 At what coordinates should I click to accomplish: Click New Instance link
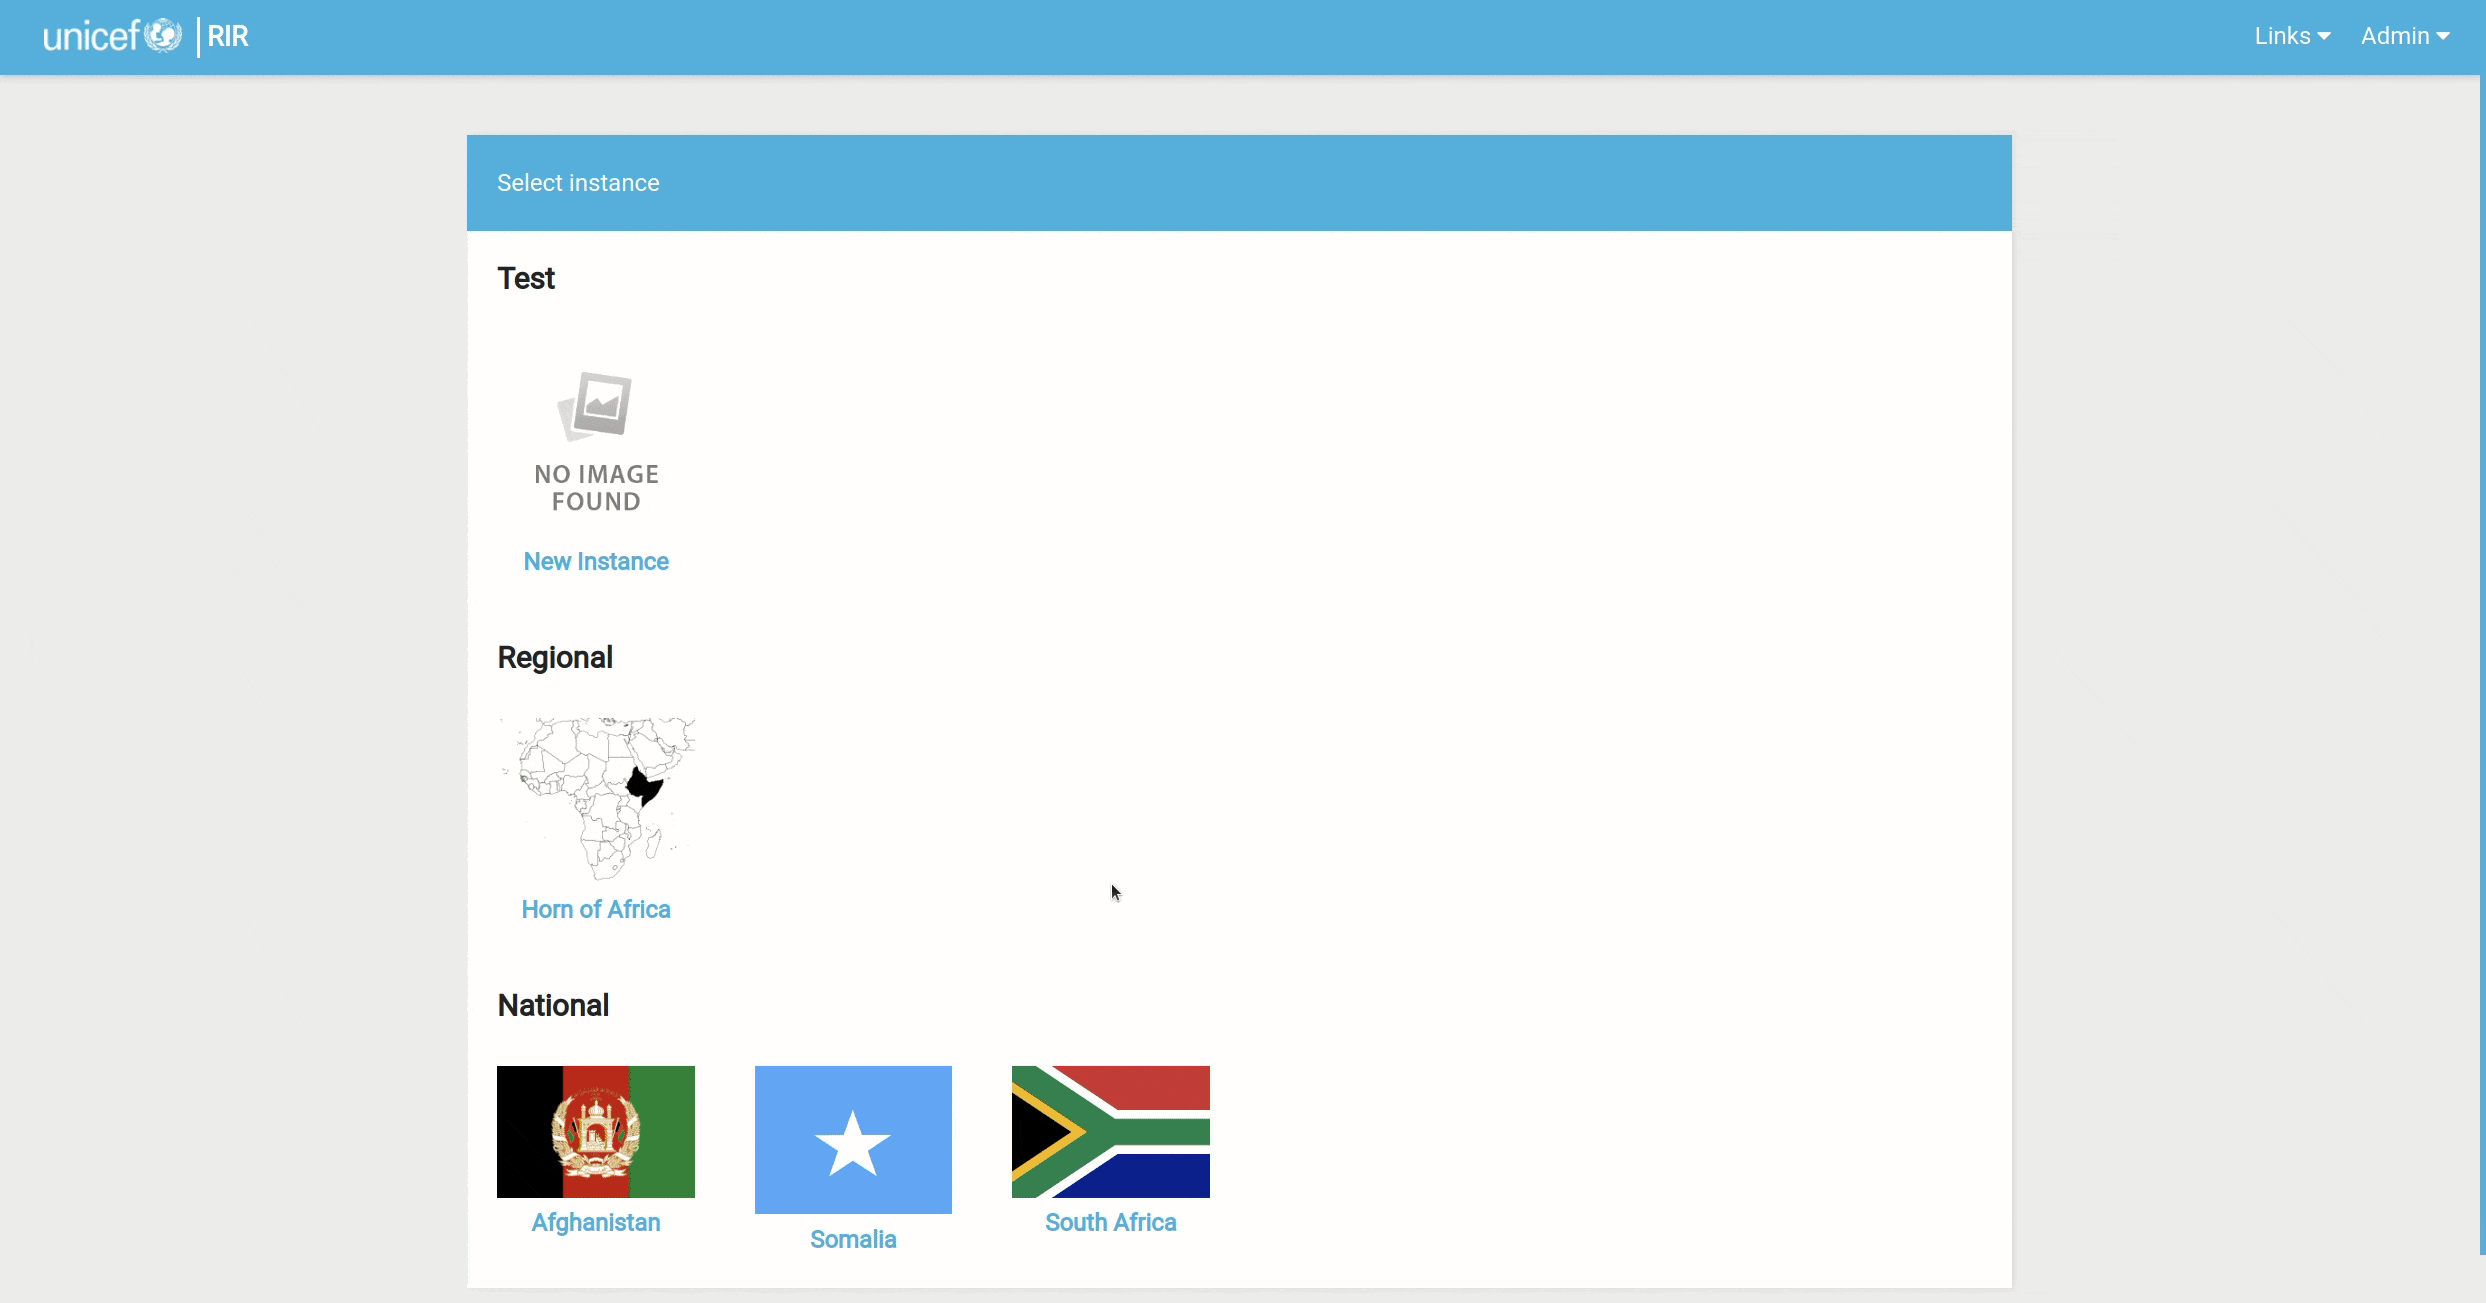(595, 561)
